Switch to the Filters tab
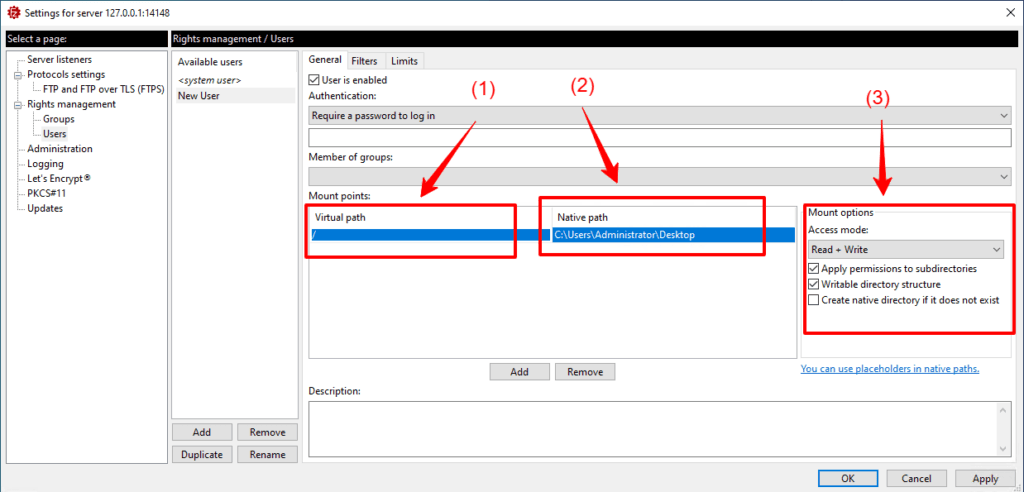The image size is (1024, 492). [x=364, y=61]
